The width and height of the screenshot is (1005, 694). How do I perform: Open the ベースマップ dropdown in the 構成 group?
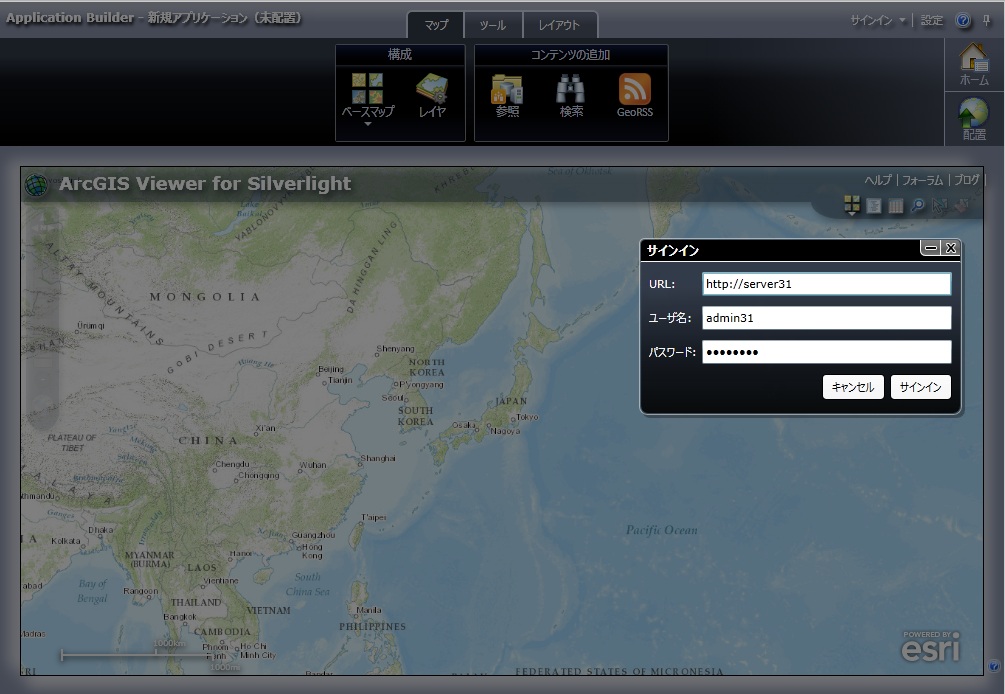367,98
